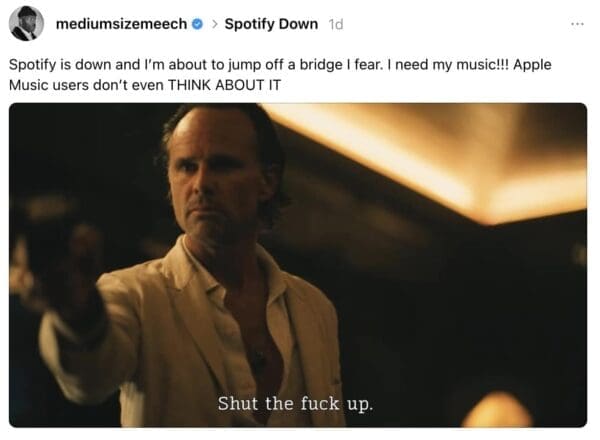Click the mediumsizemeech username
Image resolution: width=600 pixels, height=440 pixels.
[121, 24]
